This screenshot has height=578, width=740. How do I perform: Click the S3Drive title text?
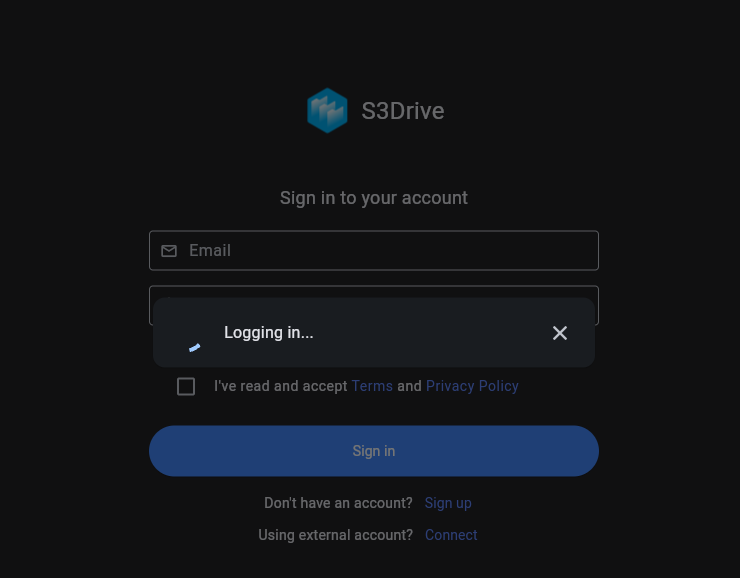click(x=403, y=111)
